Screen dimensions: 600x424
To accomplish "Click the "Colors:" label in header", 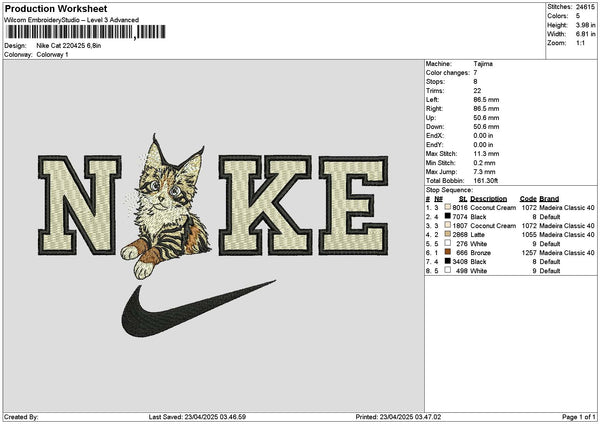I will coord(558,16).
